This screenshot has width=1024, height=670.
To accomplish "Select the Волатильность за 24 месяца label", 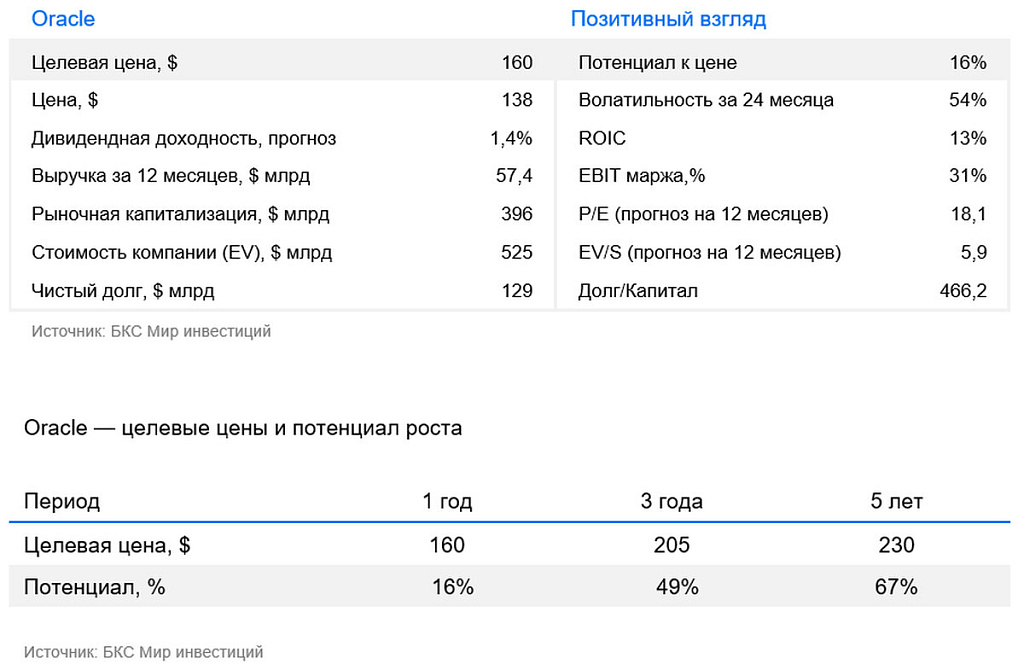I will coord(705,100).
